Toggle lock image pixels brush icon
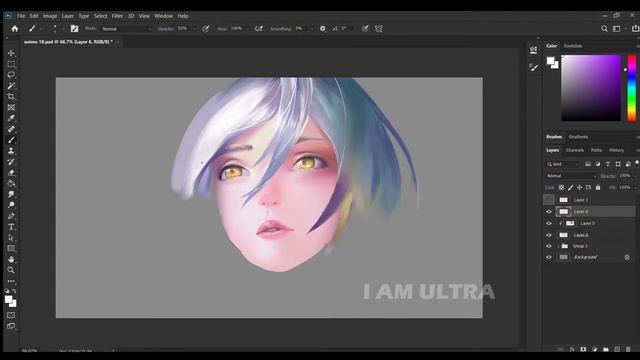 point(571,187)
